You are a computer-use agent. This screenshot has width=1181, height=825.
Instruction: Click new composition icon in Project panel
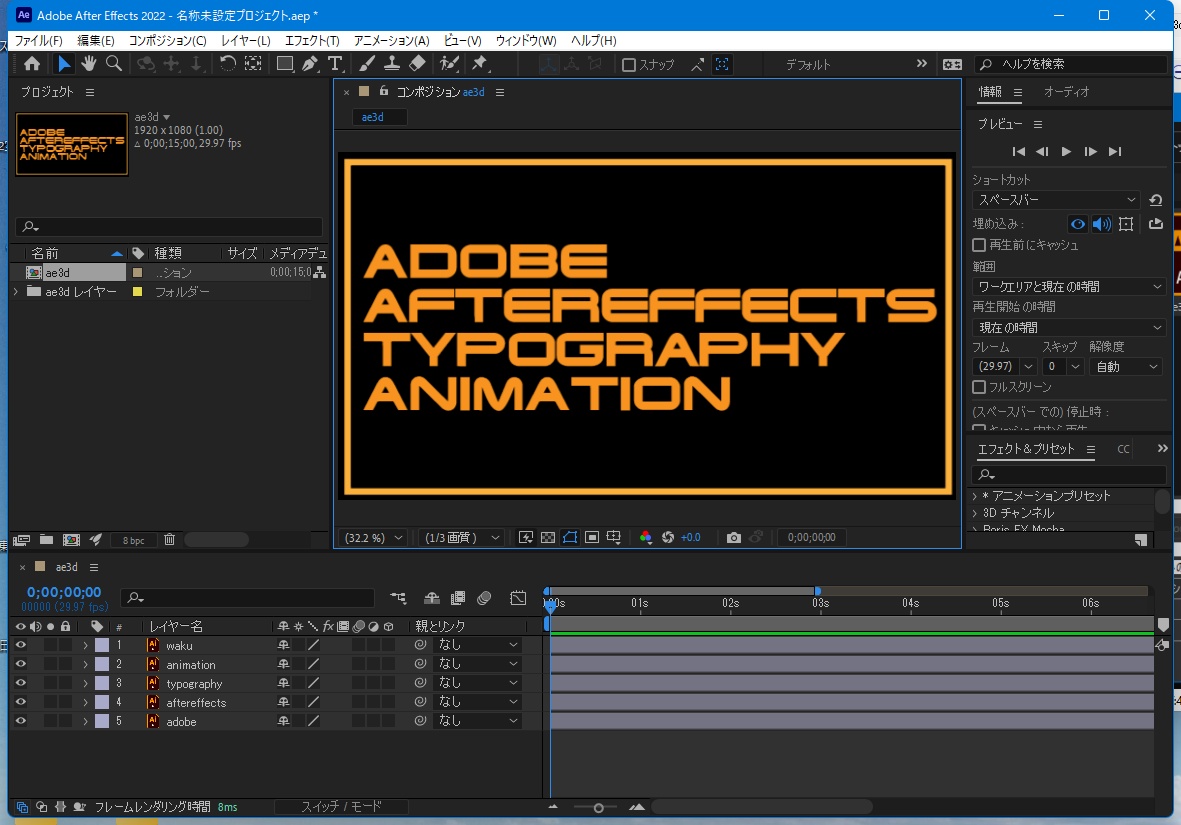(72, 539)
